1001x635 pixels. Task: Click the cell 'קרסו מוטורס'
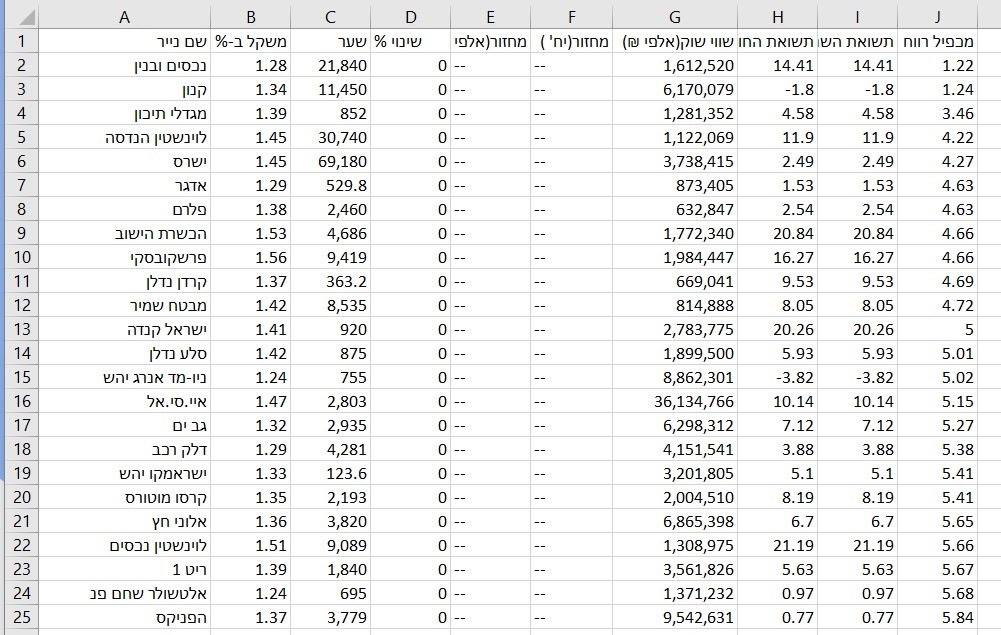coord(124,497)
